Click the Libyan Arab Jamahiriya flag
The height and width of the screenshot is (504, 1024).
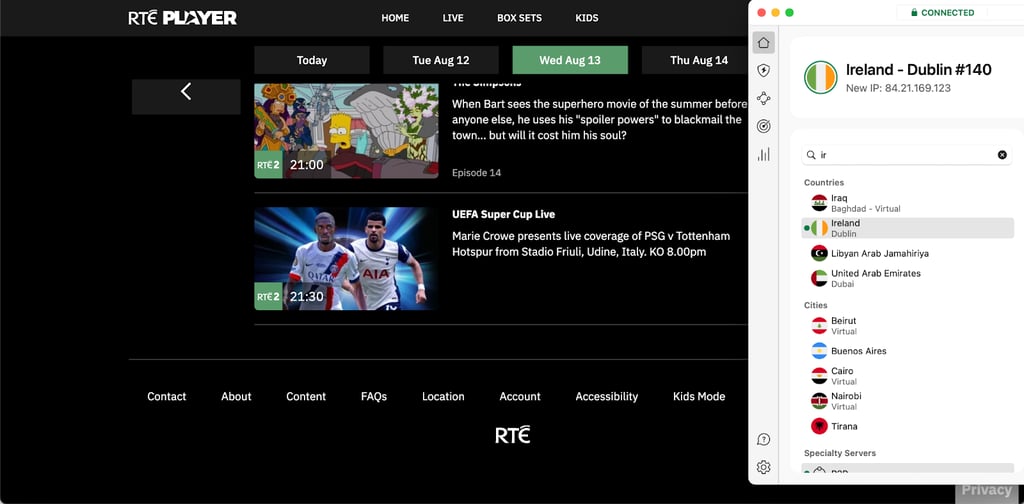click(819, 253)
